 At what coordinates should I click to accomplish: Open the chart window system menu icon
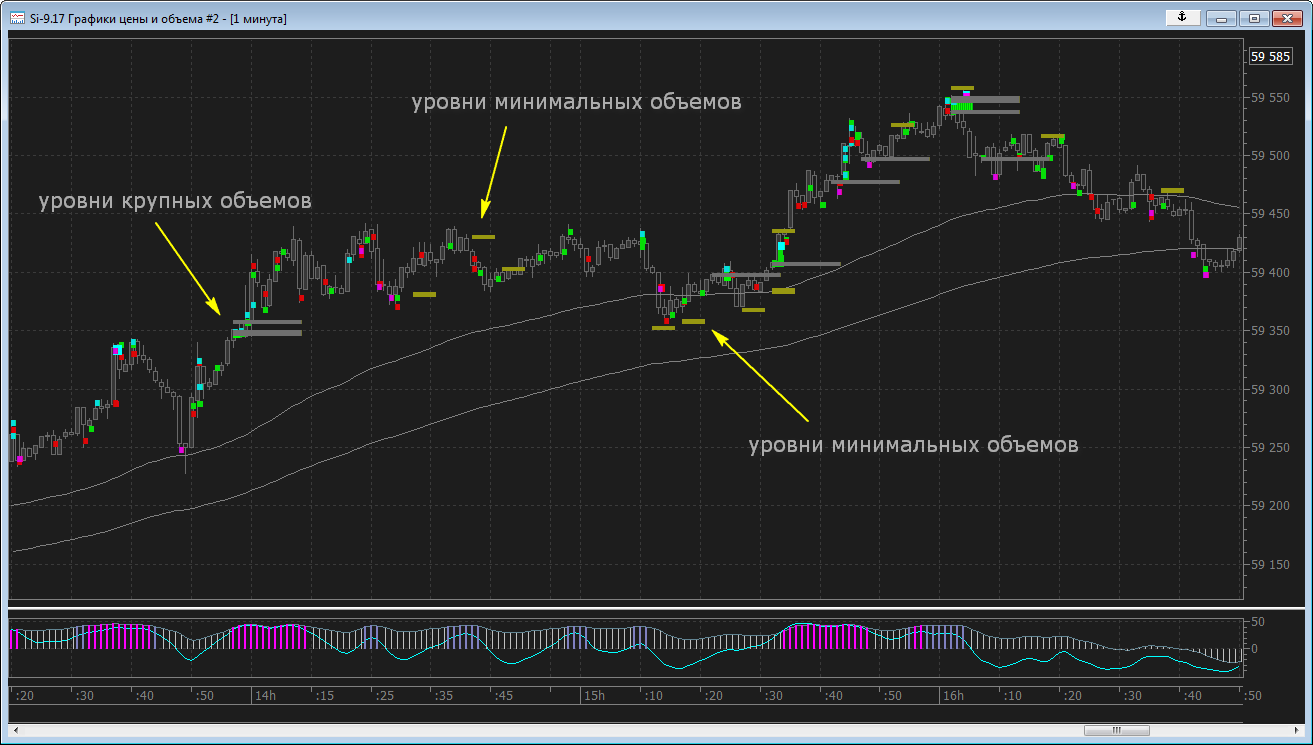click(x=17, y=18)
